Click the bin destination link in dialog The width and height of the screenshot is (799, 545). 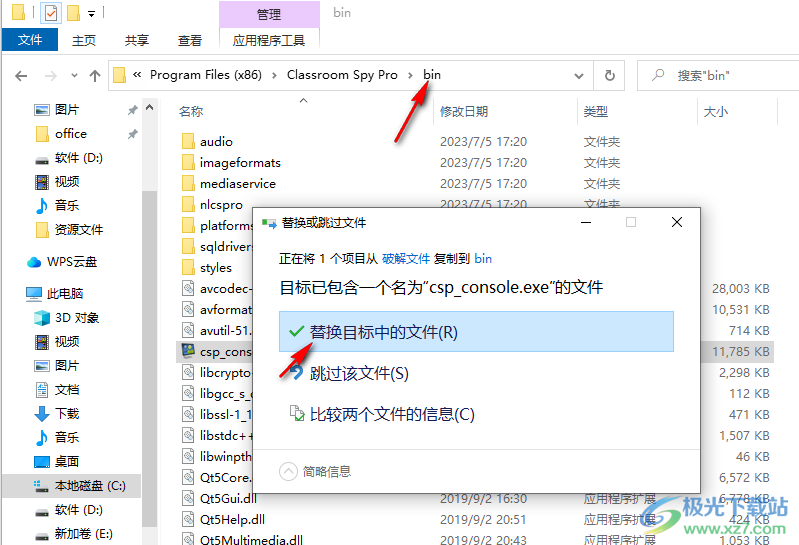click(x=483, y=259)
